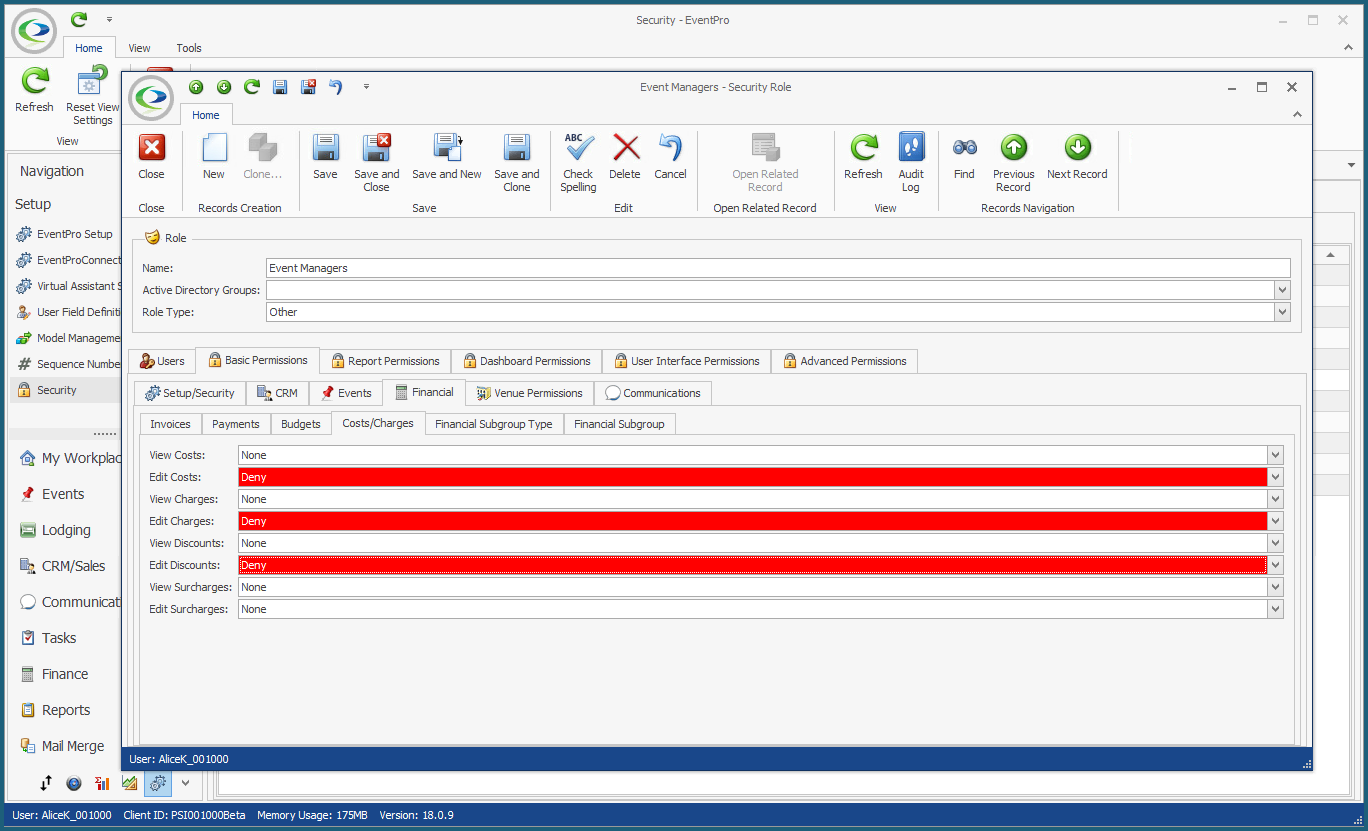Expand the Edit Discounts dropdown

[1275, 565]
